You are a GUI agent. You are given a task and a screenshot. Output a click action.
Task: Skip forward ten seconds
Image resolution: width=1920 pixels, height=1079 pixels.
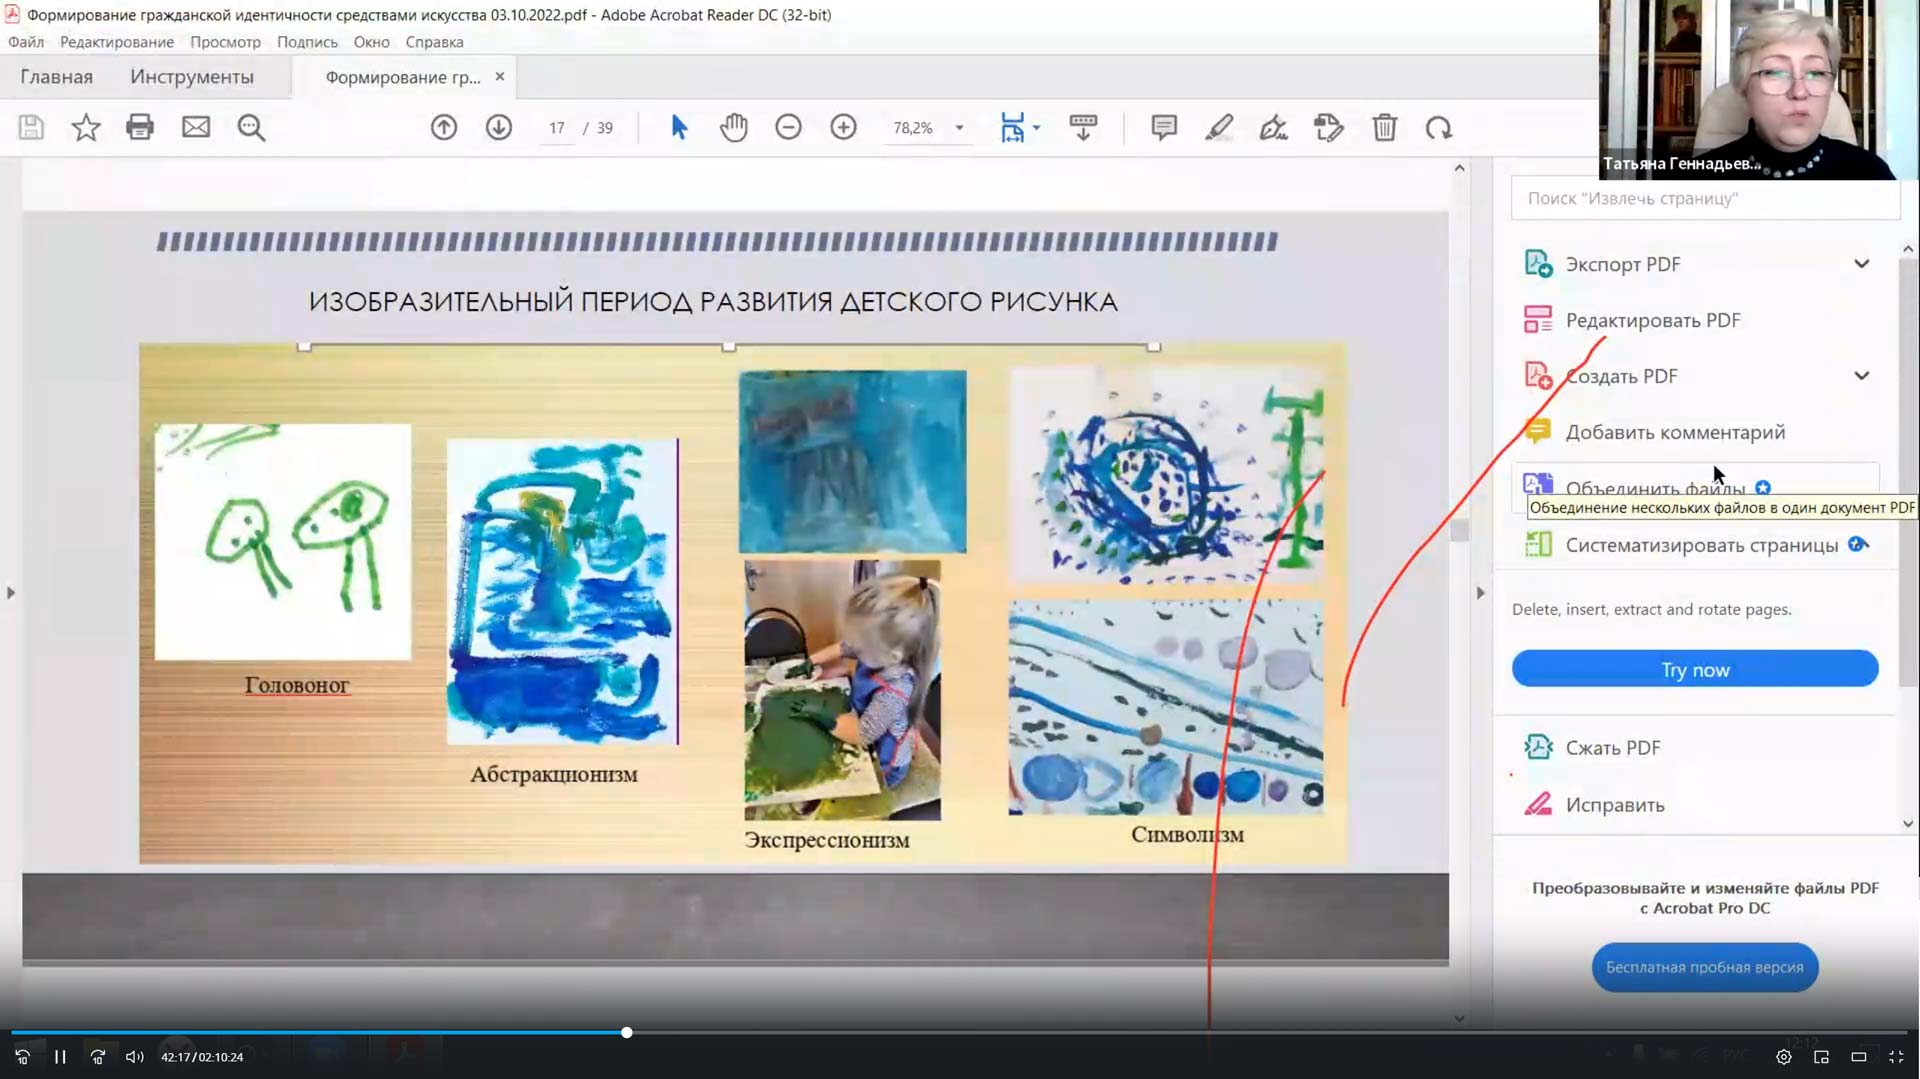click(97, 1057)
